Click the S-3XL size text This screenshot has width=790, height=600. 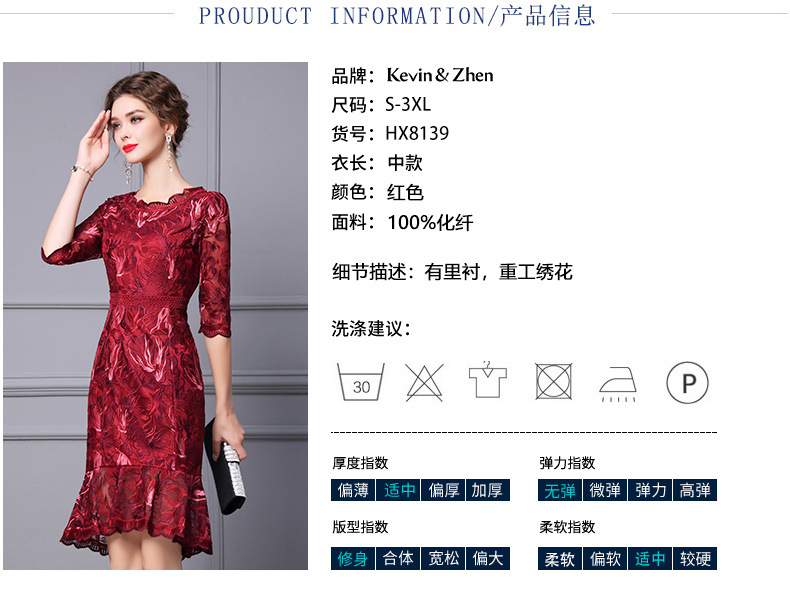coord(408,104)
